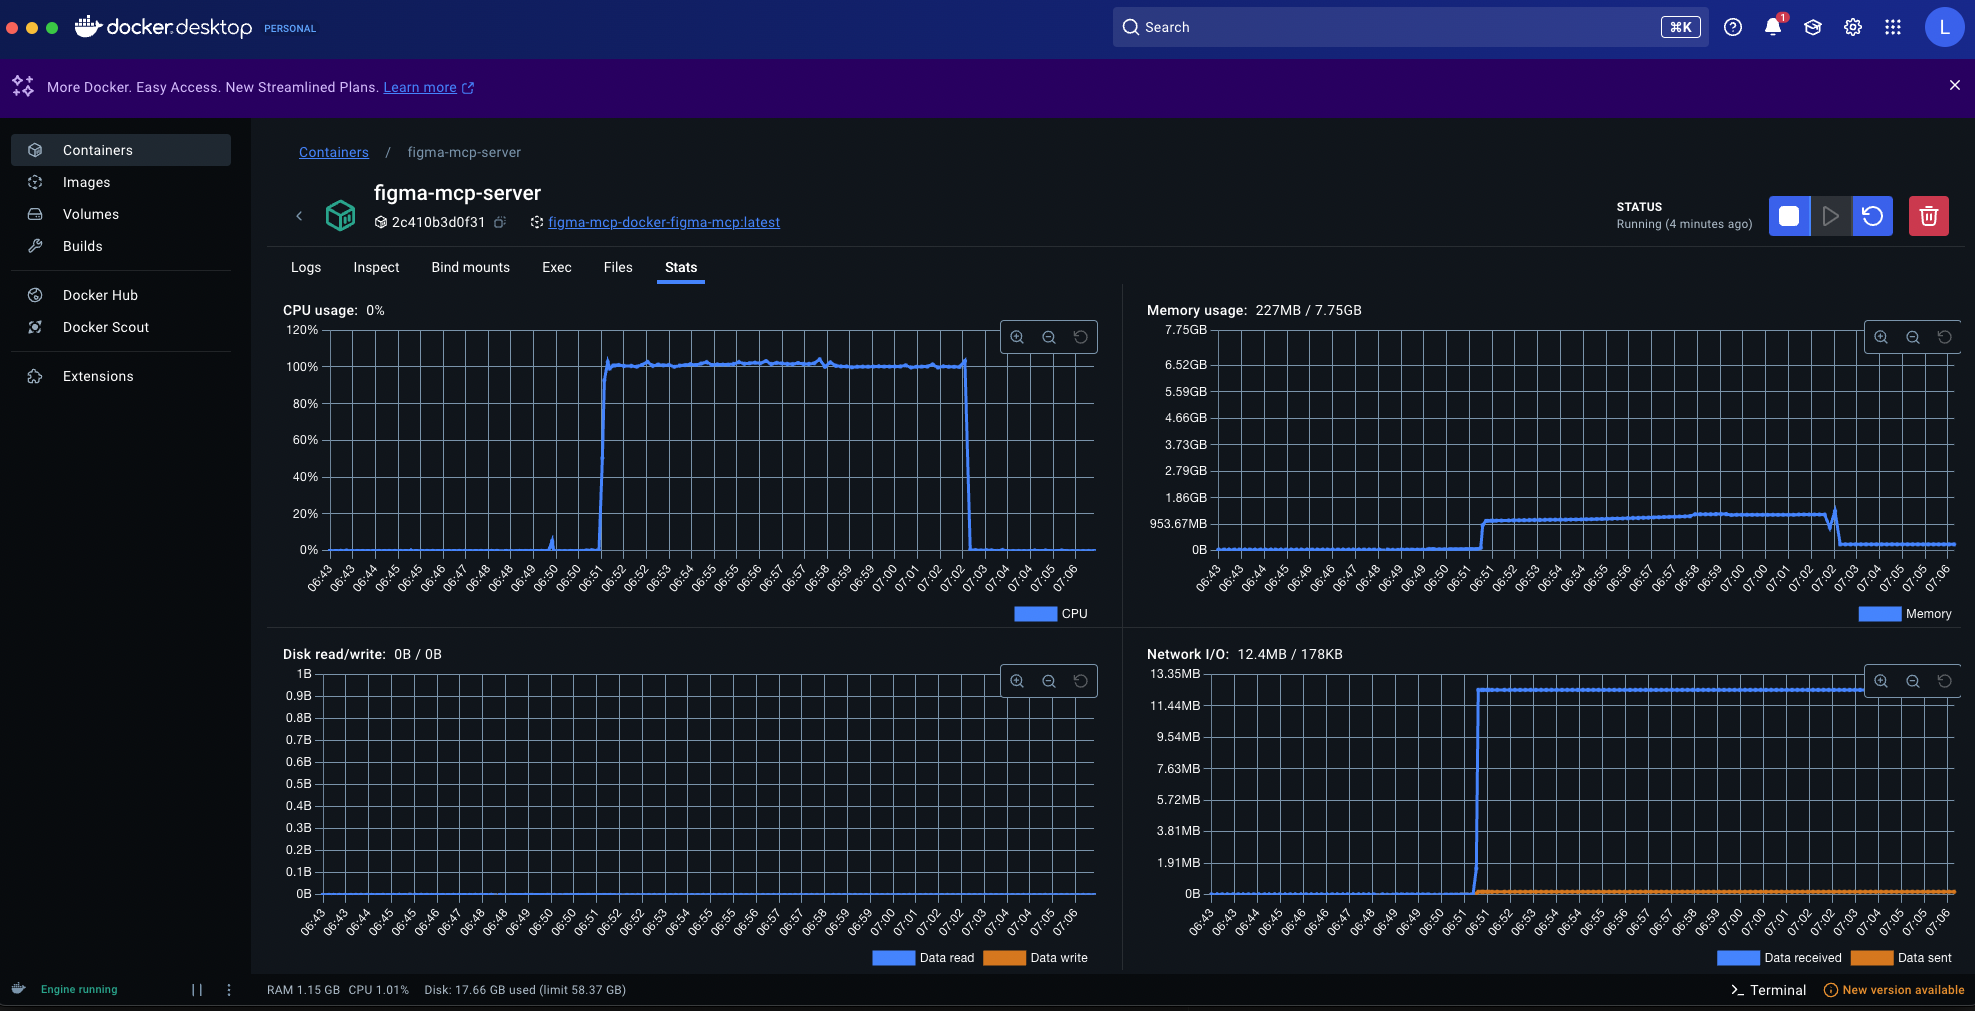1975x1011 pixels.
Task: Zoom in on the Network I/O chart
Action: pyautogui.click(x=1881, y=681)
